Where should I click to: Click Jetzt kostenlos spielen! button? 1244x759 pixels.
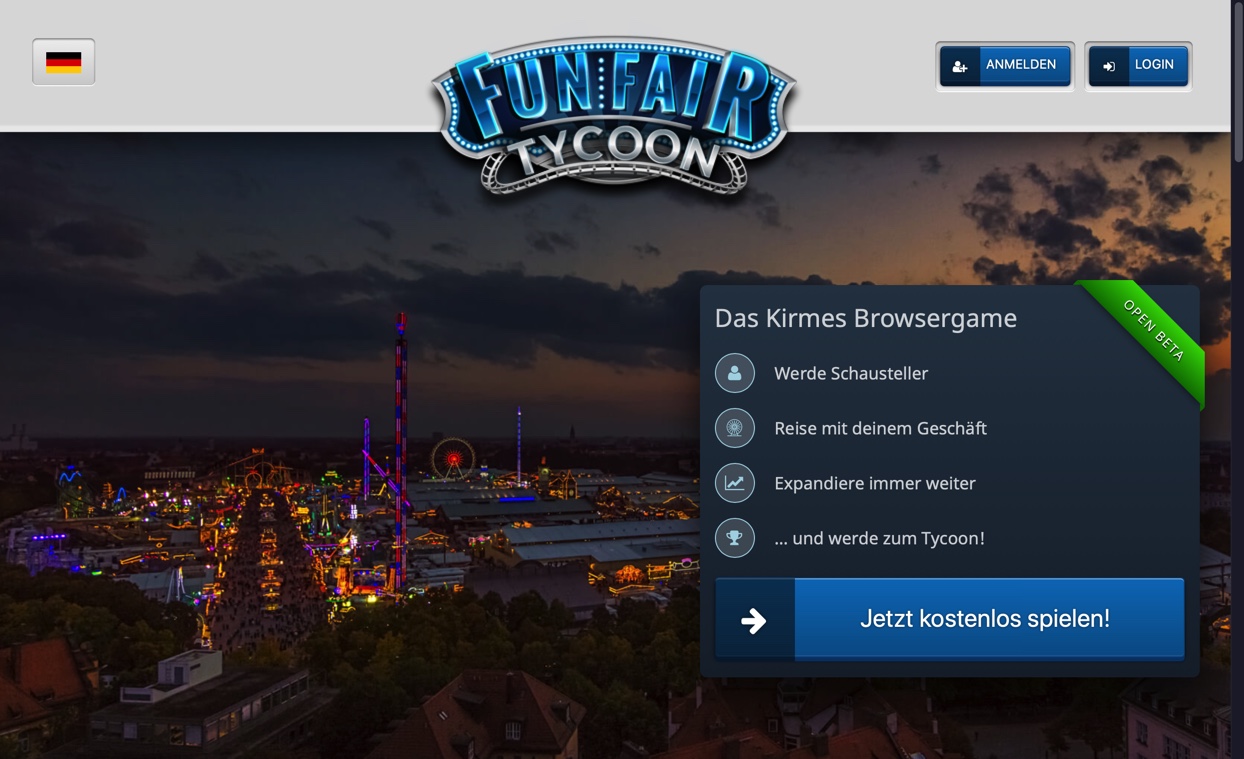949,619
